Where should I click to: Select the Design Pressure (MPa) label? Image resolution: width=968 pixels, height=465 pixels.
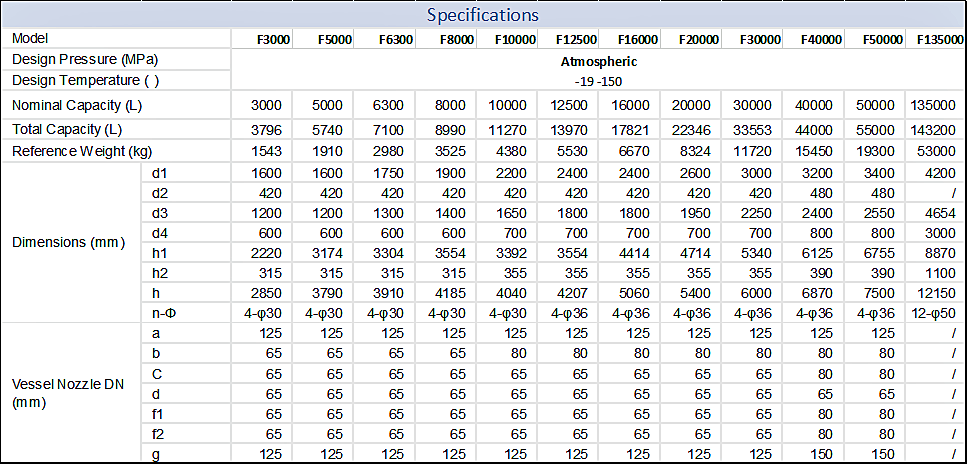85,60
